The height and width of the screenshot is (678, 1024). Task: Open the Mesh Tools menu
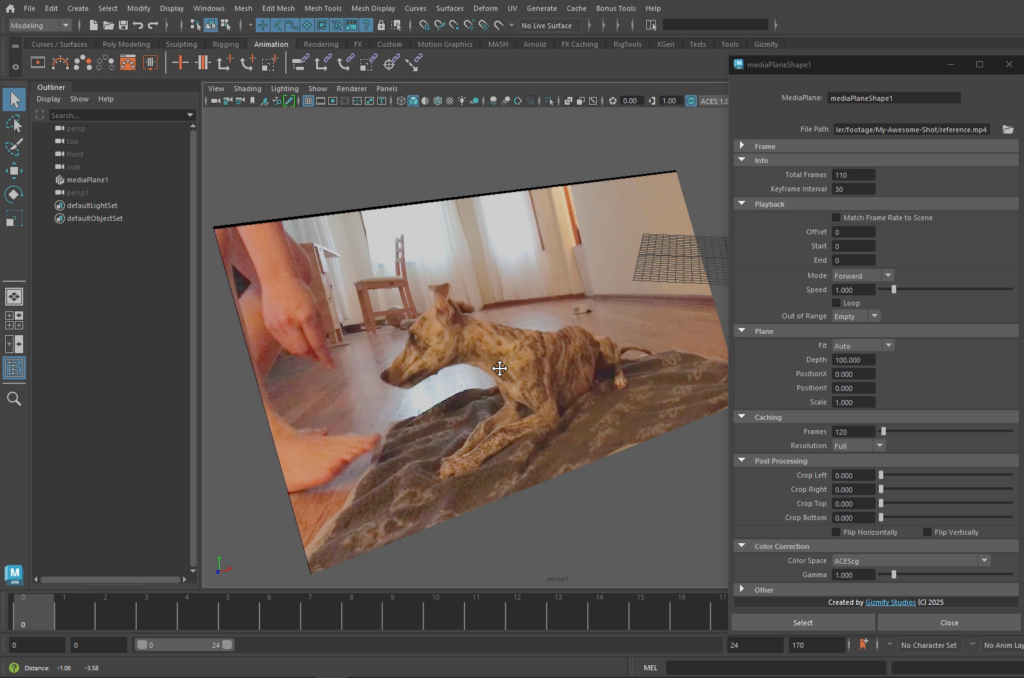tap(323, 8)
